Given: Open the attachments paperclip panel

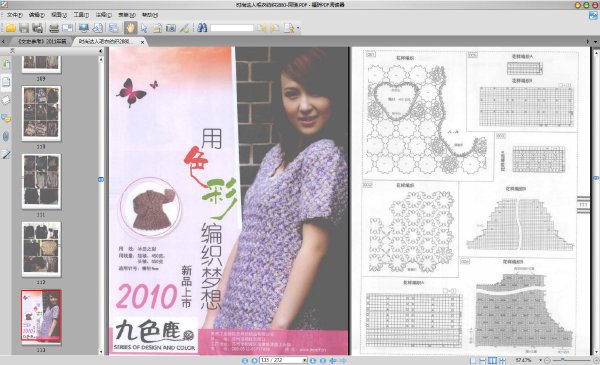Looking at the screenshot, I should click(x=6, y=136).
